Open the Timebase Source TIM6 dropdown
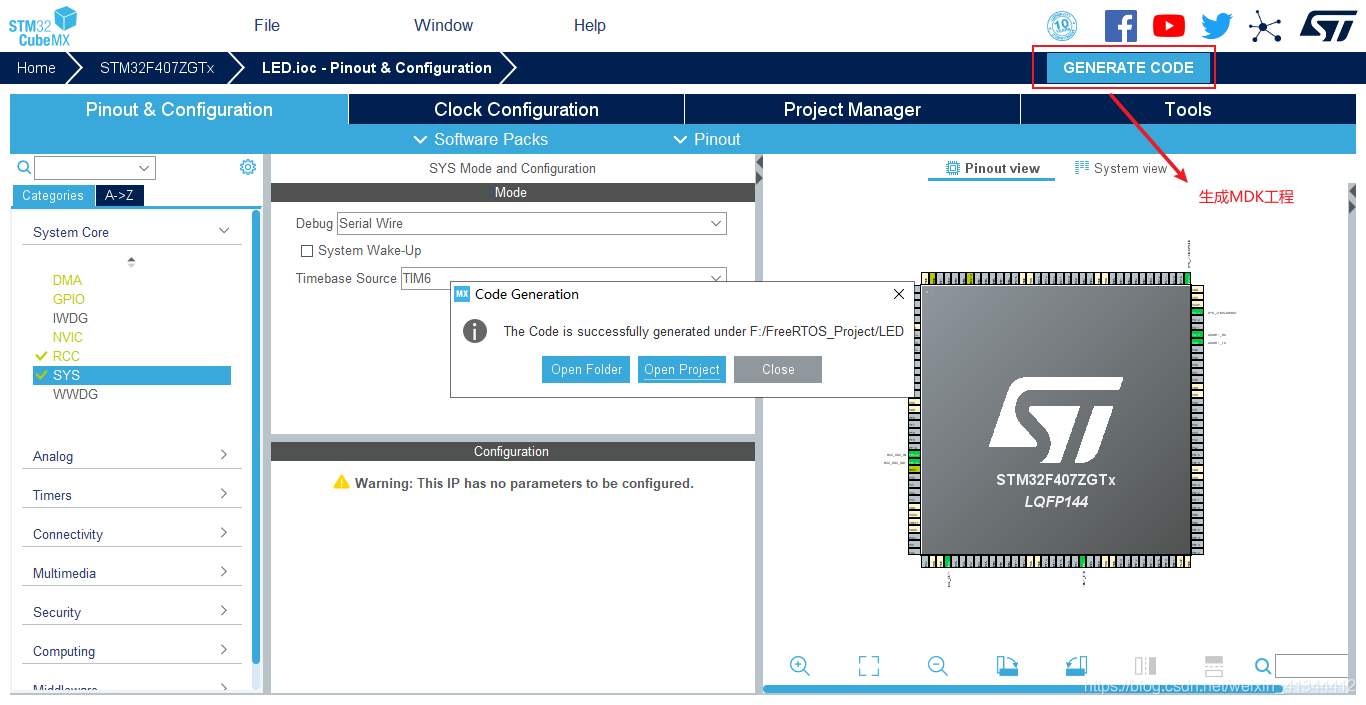The width and height of the screenshot is (1366, 705). click(x=564, y=278)
